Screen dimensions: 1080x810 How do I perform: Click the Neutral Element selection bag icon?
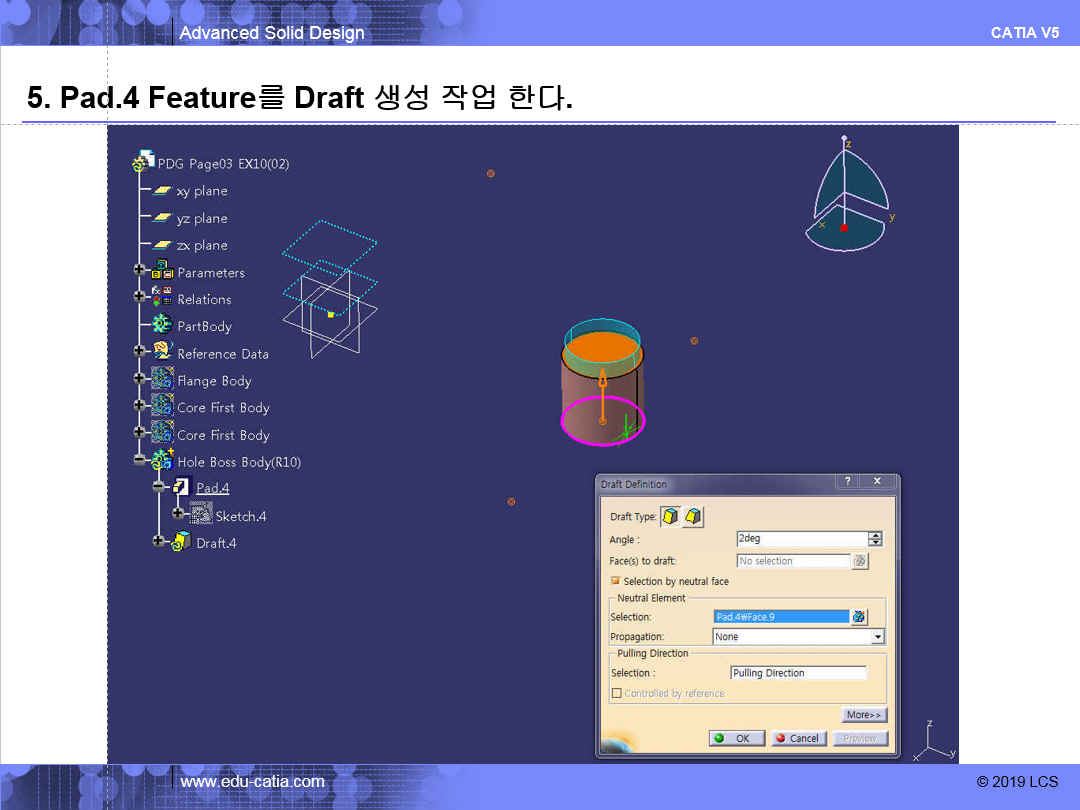[x=859, y=617]
